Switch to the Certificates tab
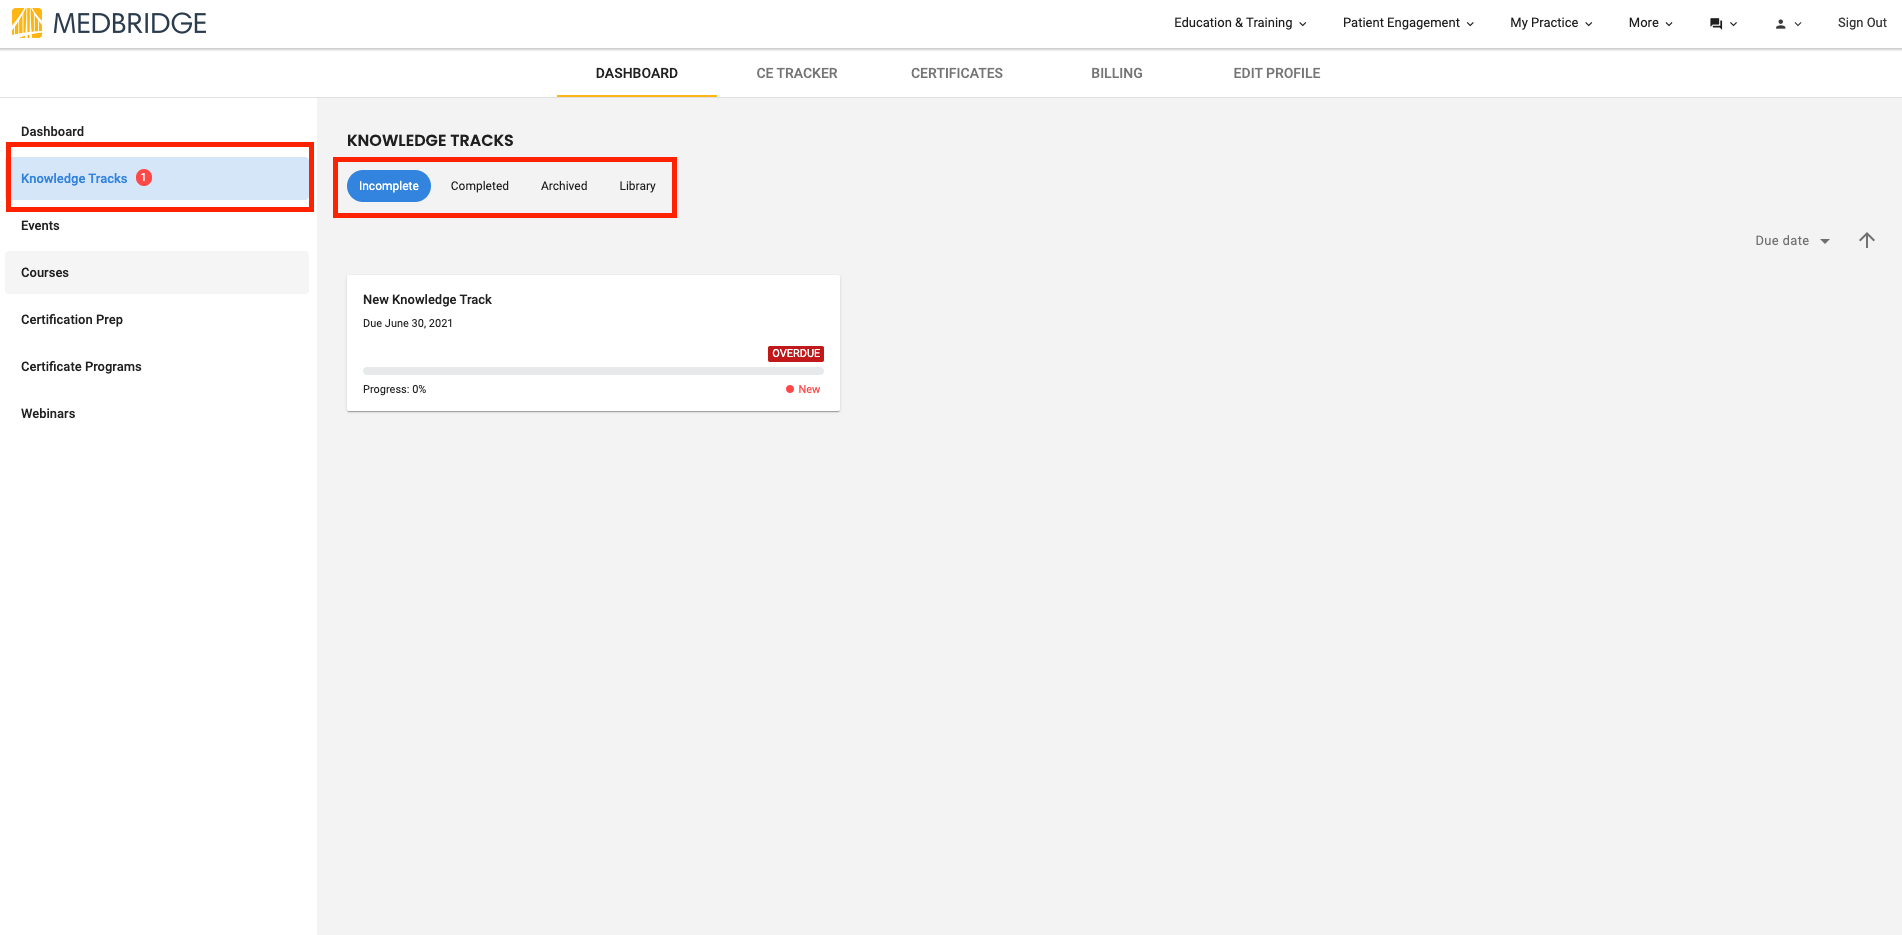1902x935 pixels. pos(957,73)
